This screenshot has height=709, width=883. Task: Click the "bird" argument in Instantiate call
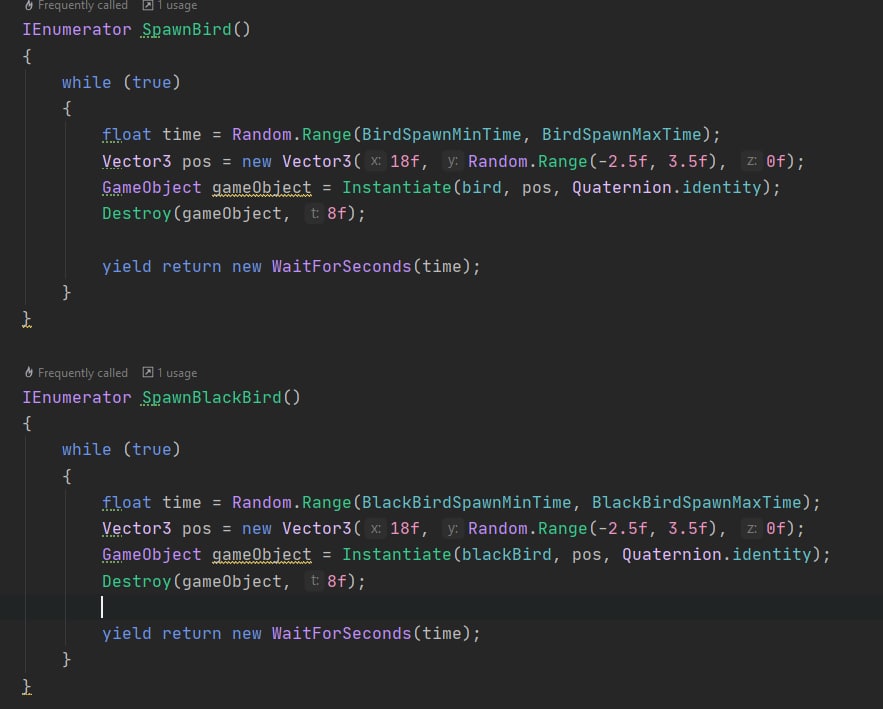[481, 188]
